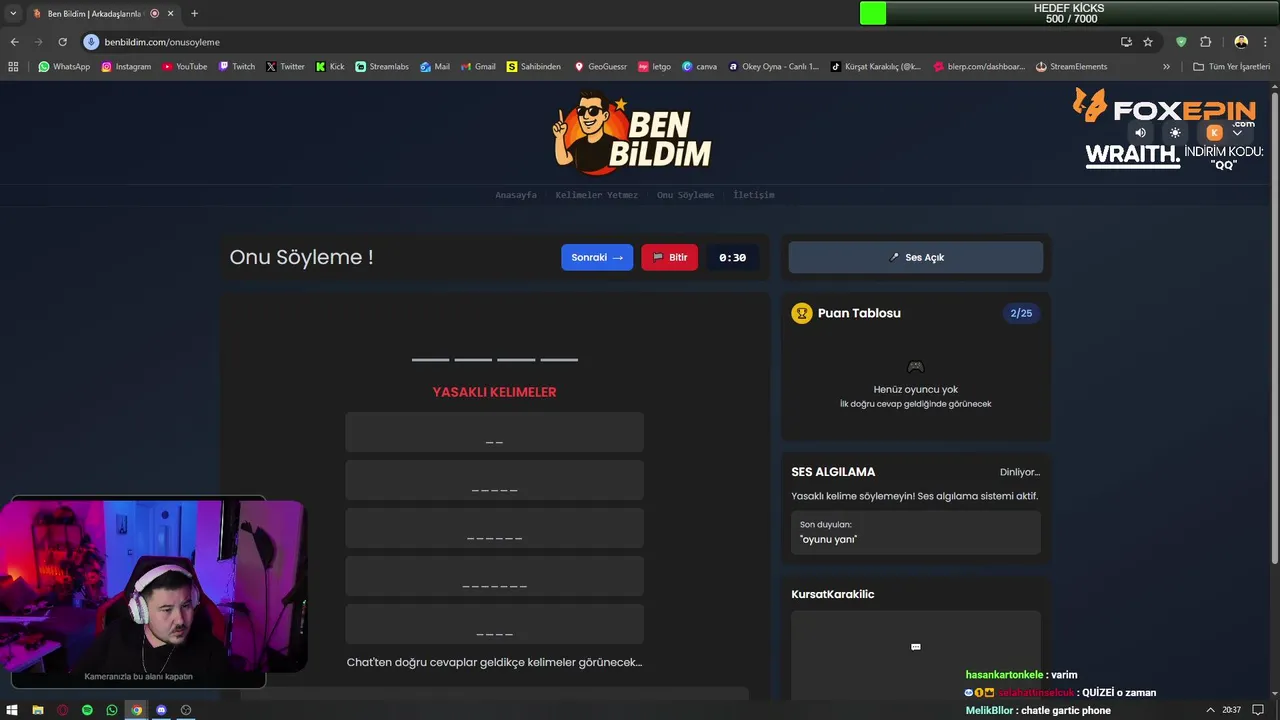Open the Windows Start menu
The width and height of the screenshot is (1280, 720).
[x=12, y=710]
